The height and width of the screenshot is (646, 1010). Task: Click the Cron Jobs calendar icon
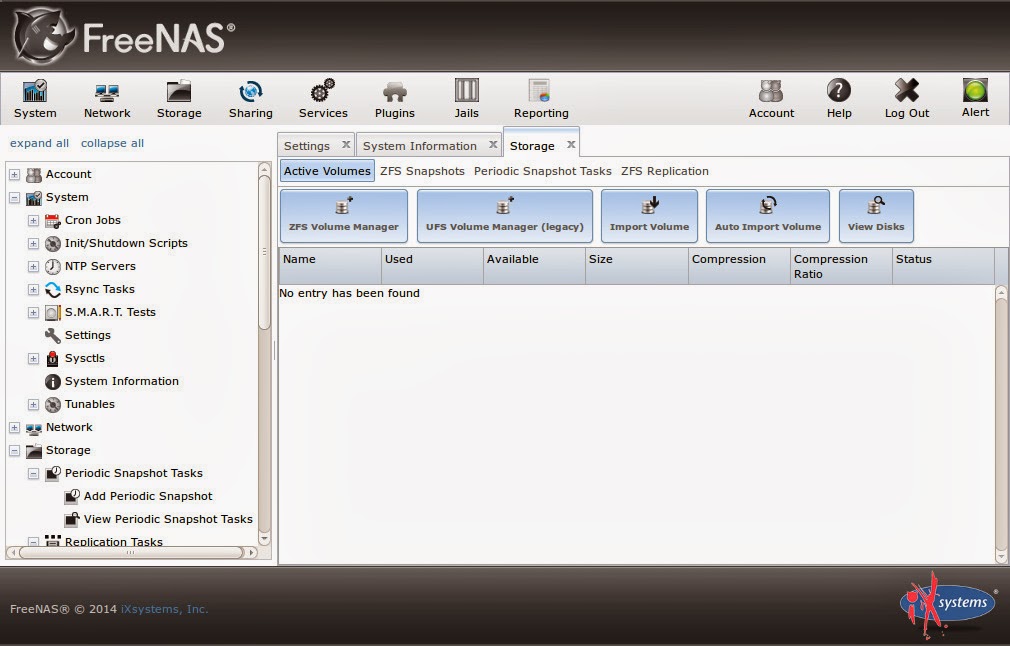(53, 220)
